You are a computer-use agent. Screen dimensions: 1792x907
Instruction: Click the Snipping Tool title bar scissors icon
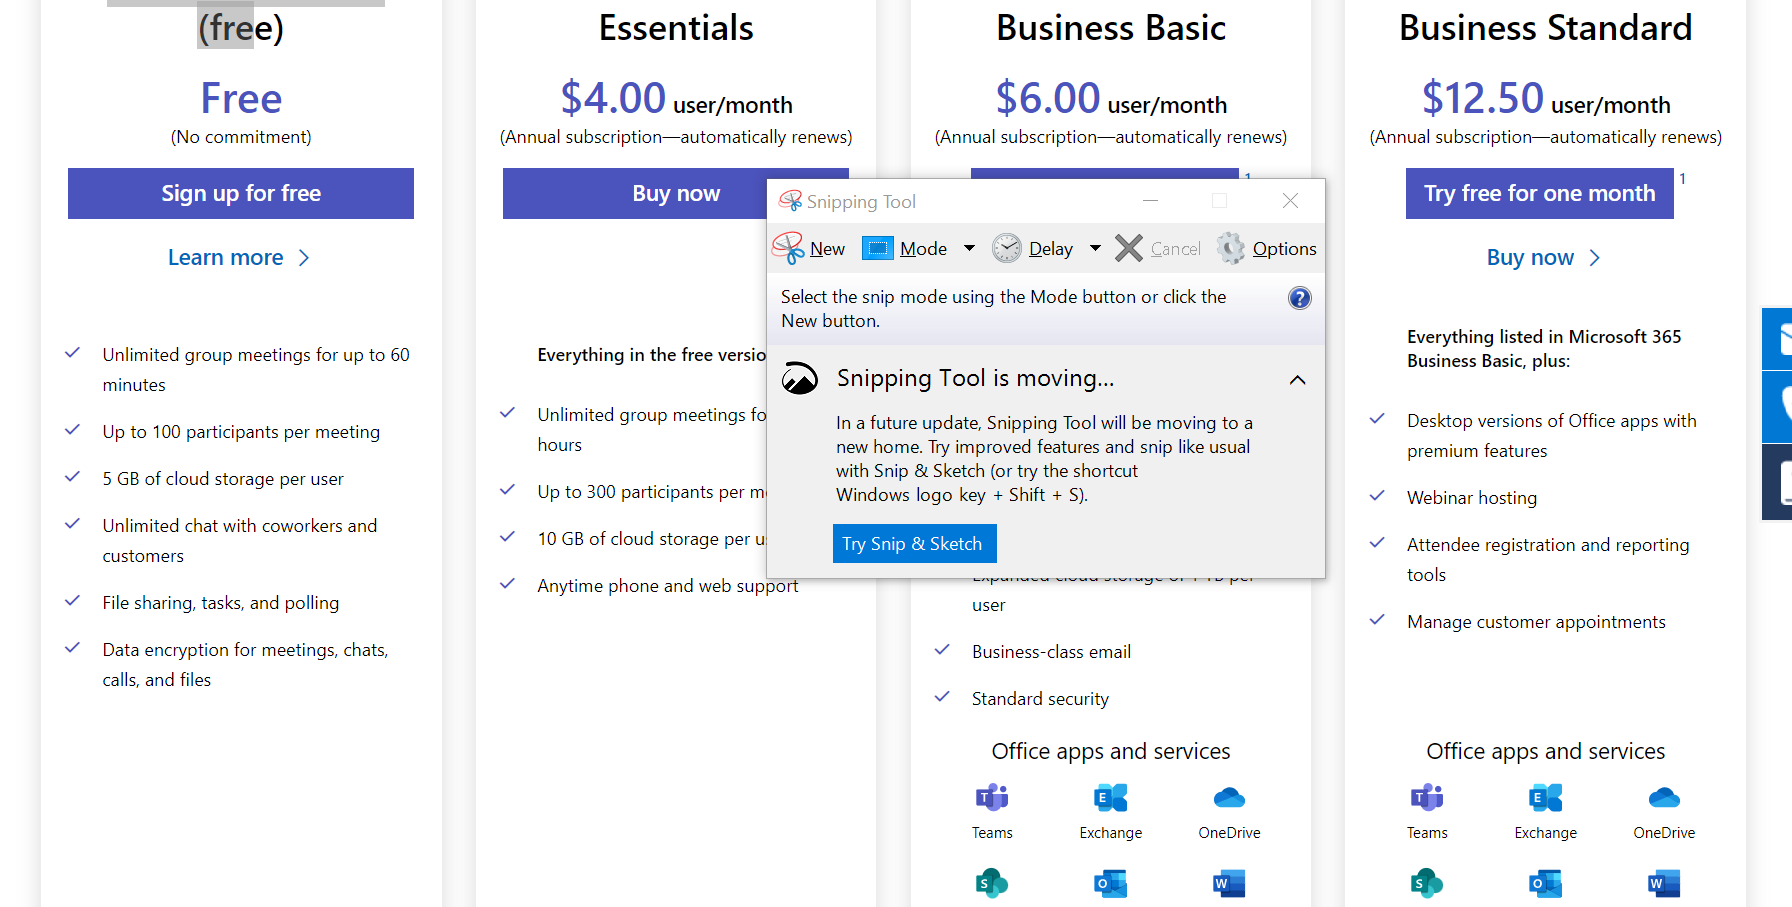coord(790,201)
